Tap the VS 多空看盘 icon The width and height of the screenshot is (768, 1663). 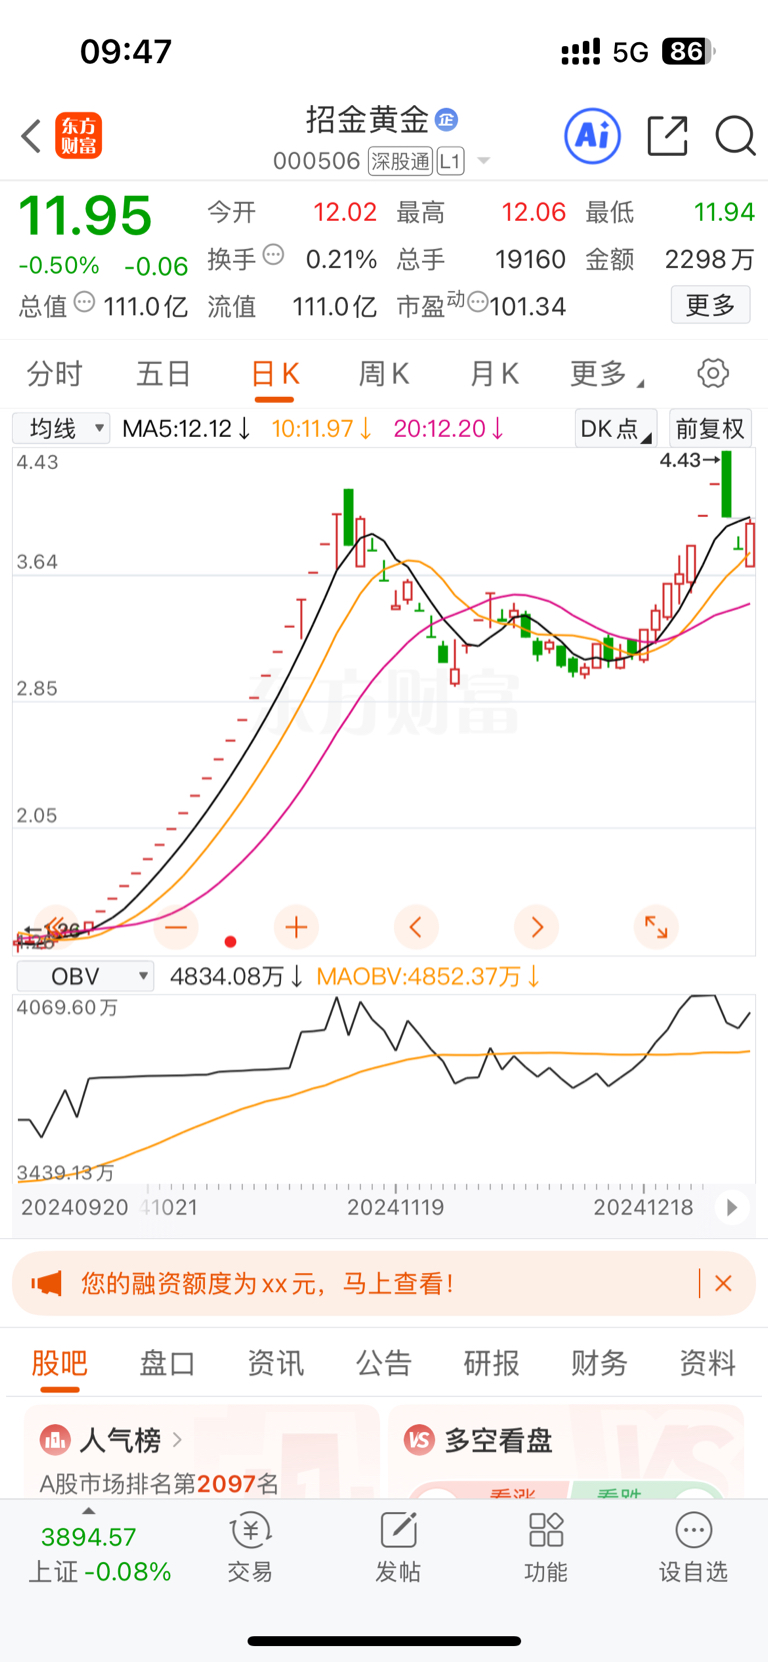pyautogui.click(x=419, y=1440)
